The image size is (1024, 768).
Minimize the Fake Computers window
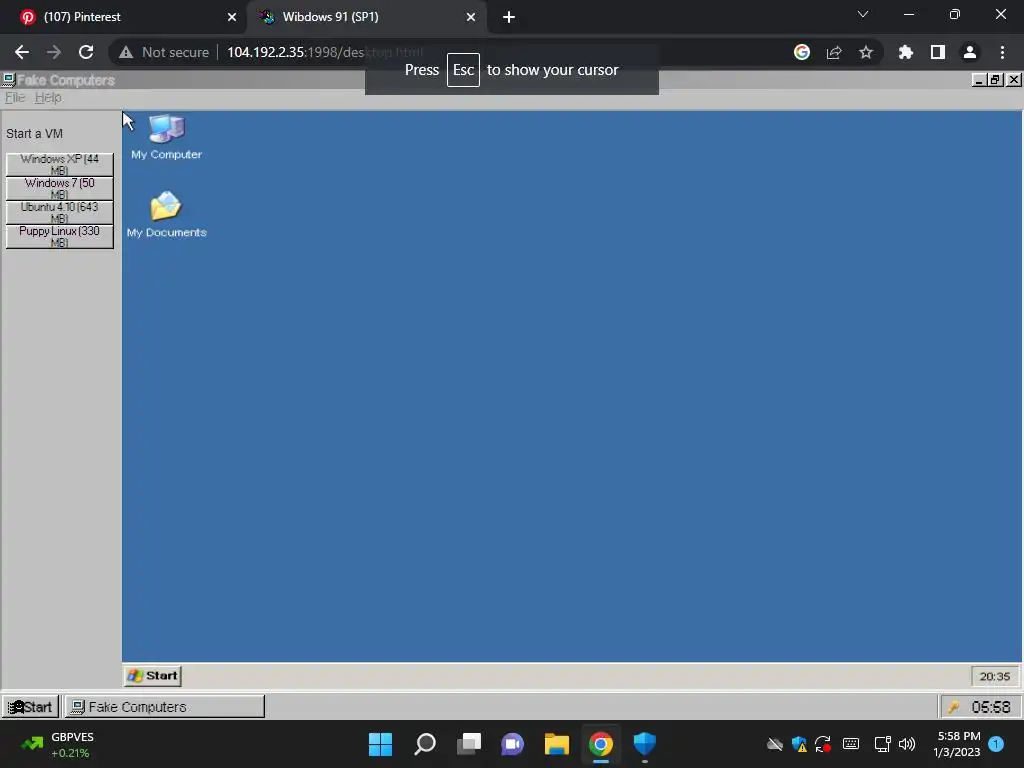[978, 80]
